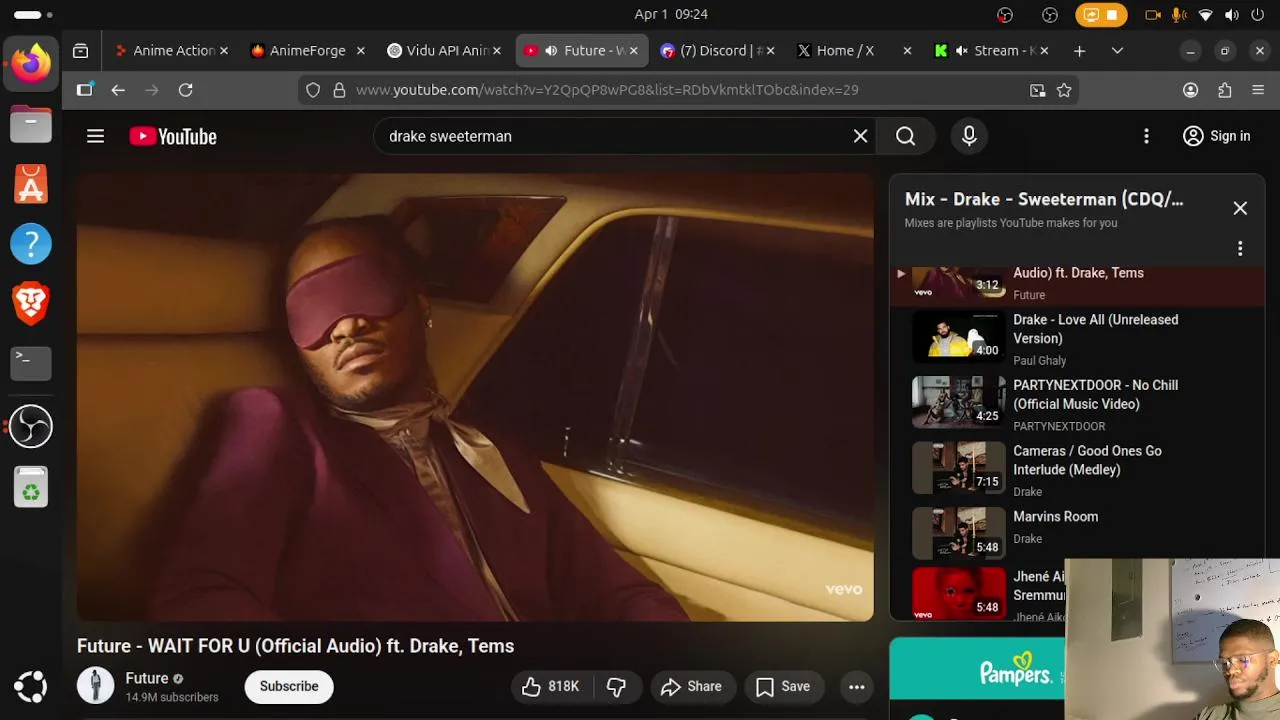
Task: Open Files from the Ubuntu dock
Action: click(x=31, y=125)
